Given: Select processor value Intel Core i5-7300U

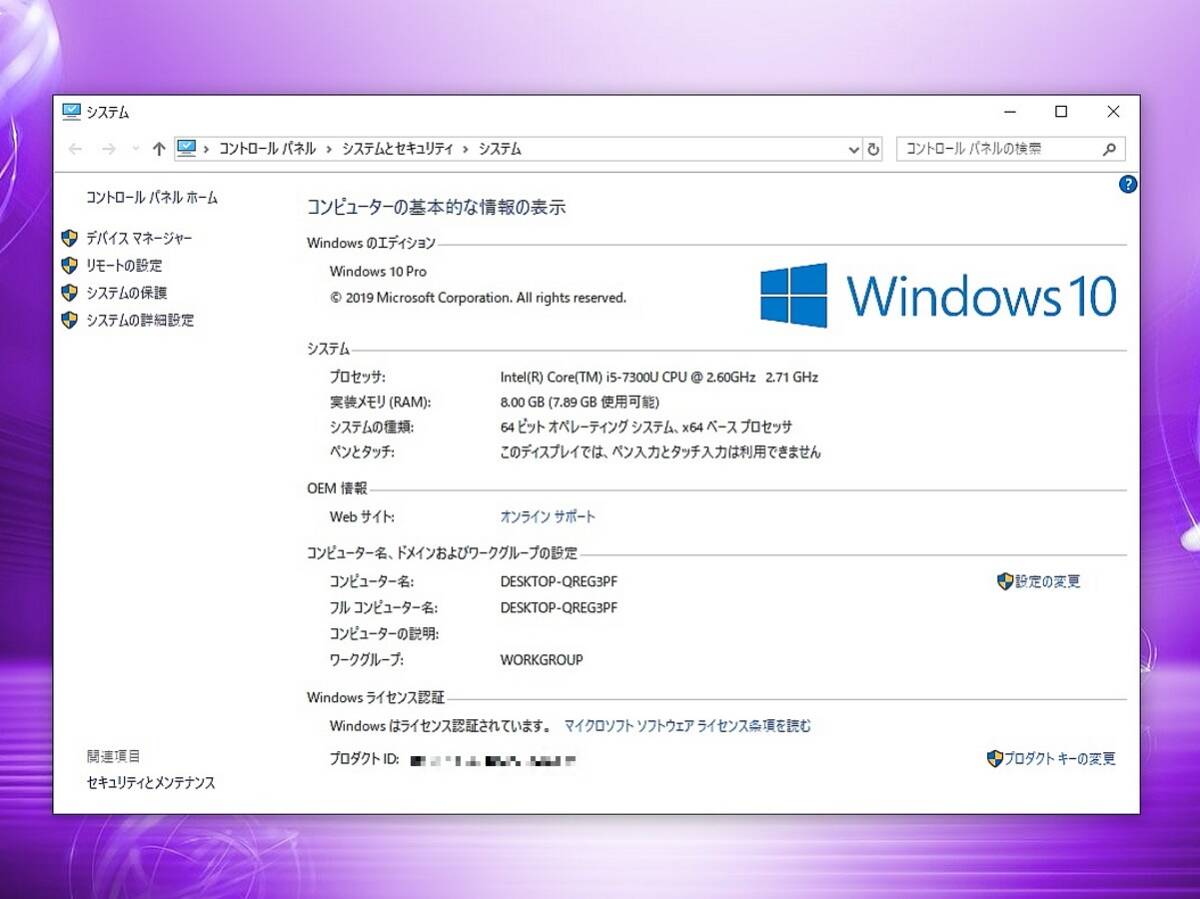Looking at the screenshot, I should pos(659,377).
